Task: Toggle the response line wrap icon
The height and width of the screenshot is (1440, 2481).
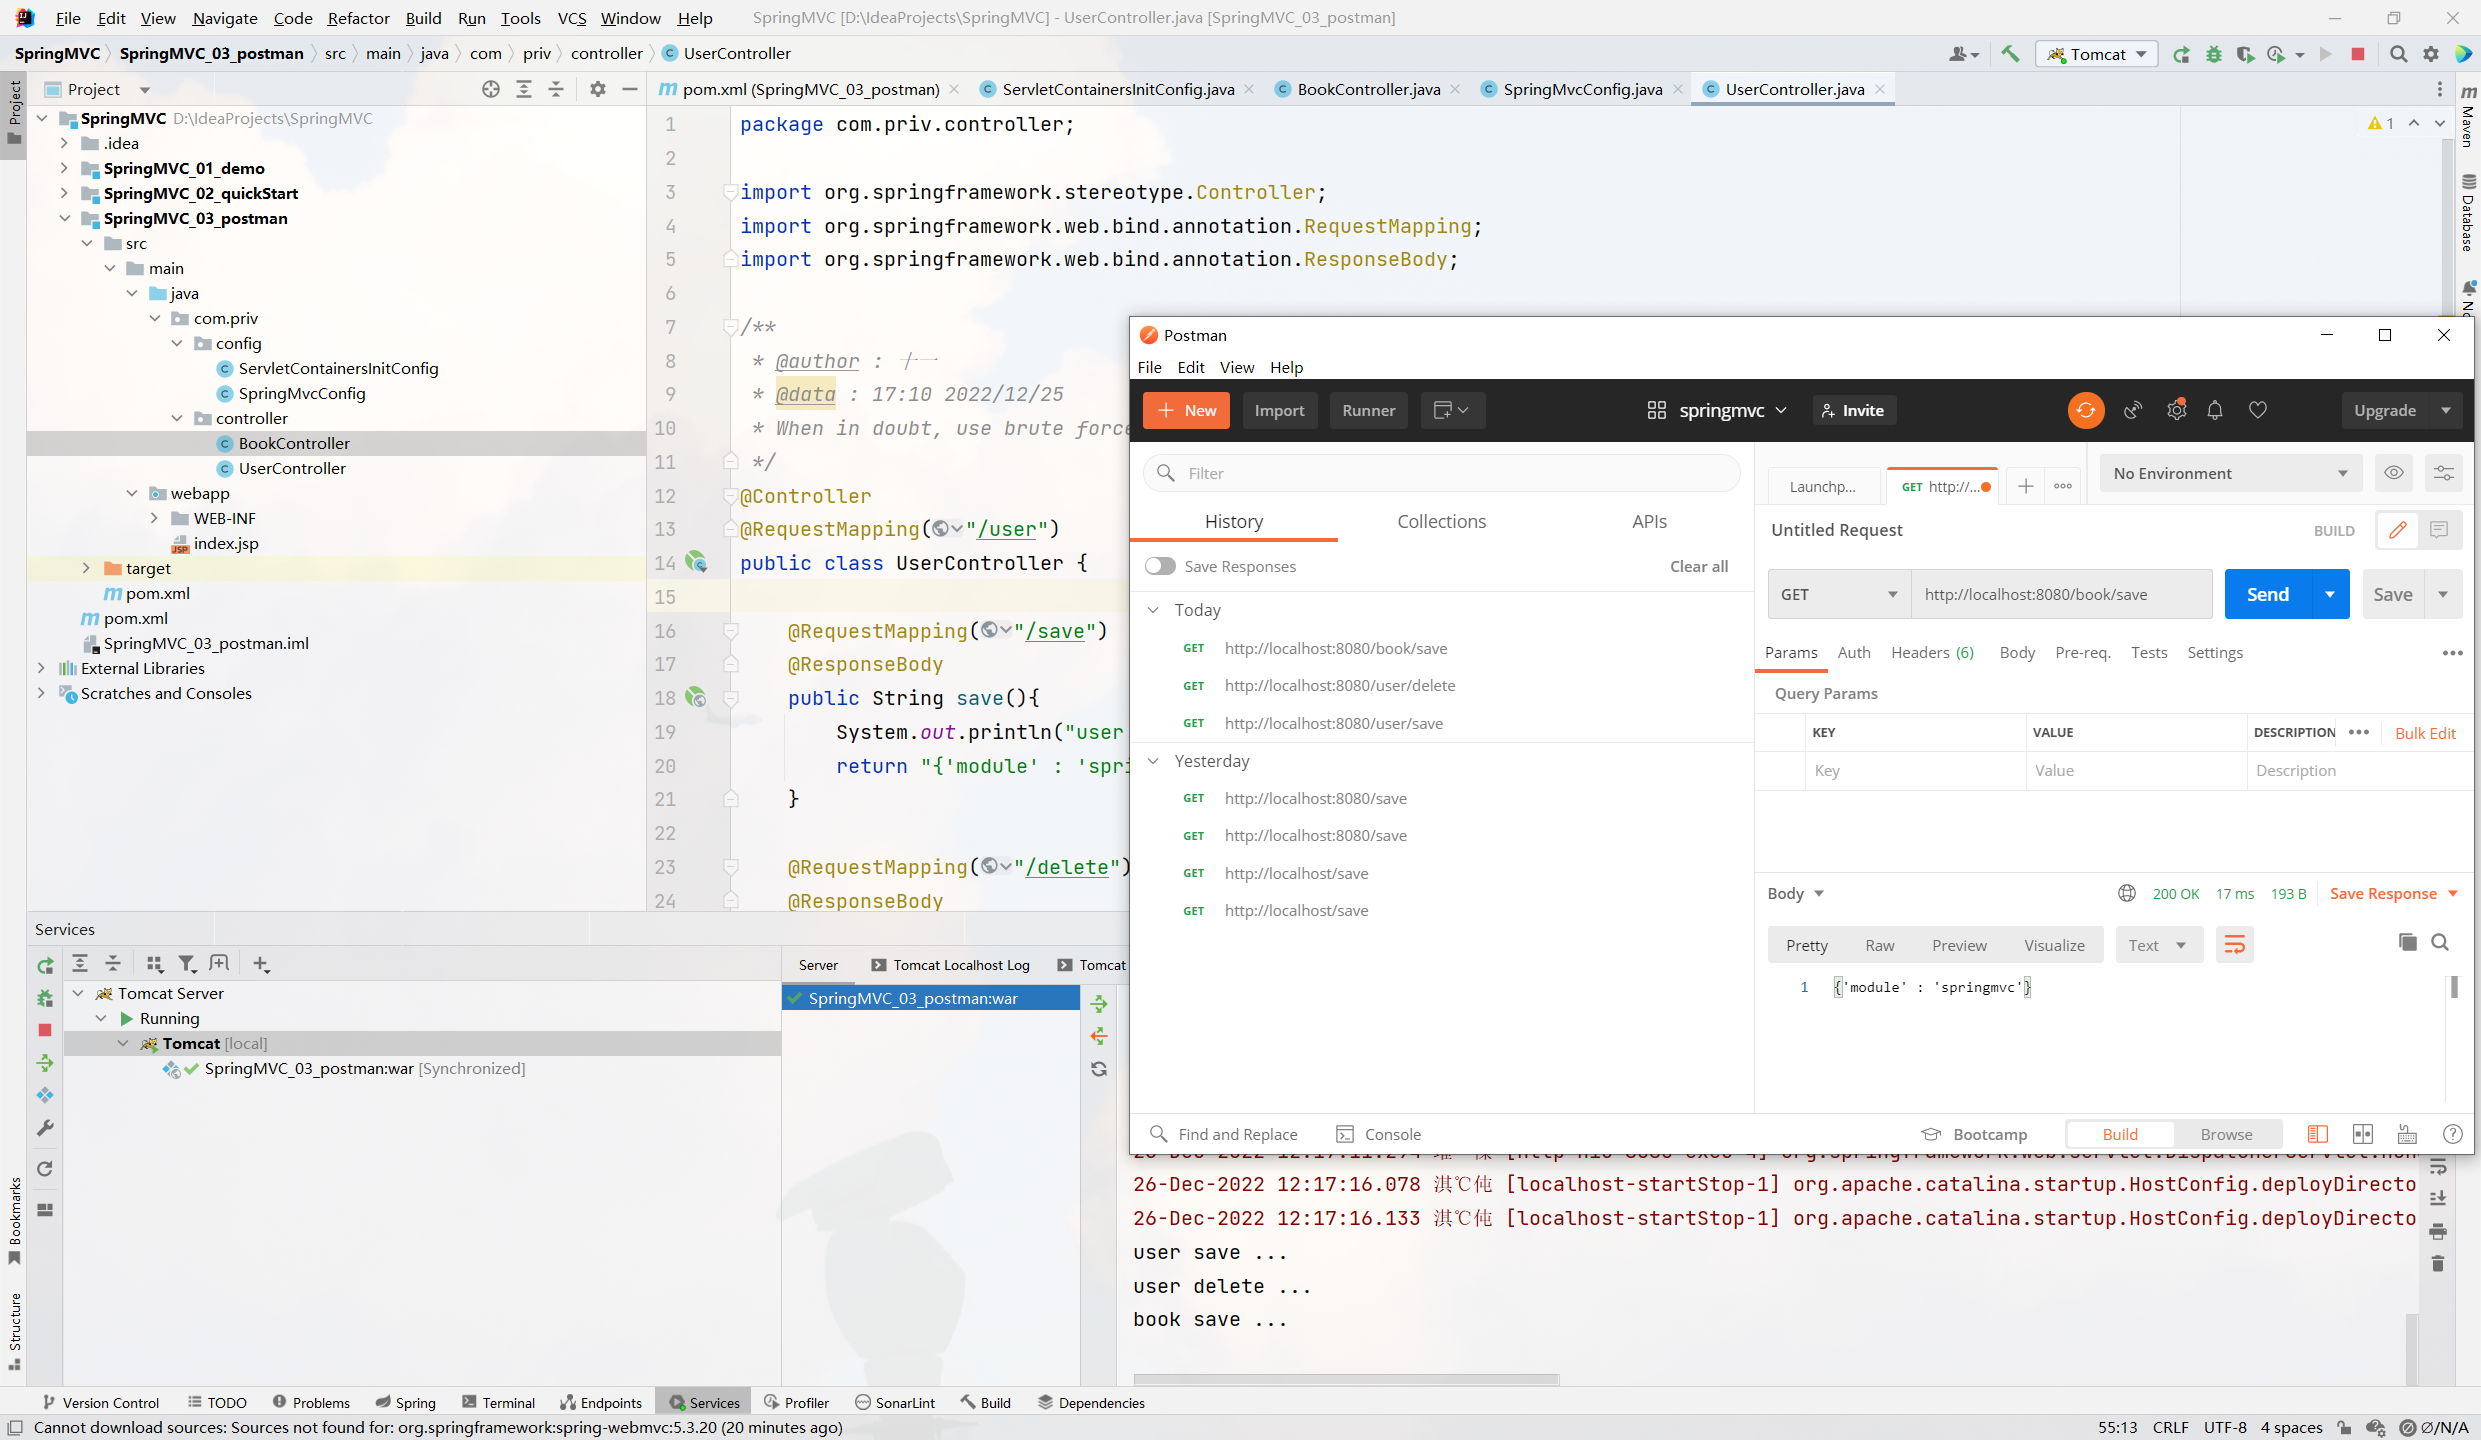Action: pyautogui.click(x=2234, y=945)
